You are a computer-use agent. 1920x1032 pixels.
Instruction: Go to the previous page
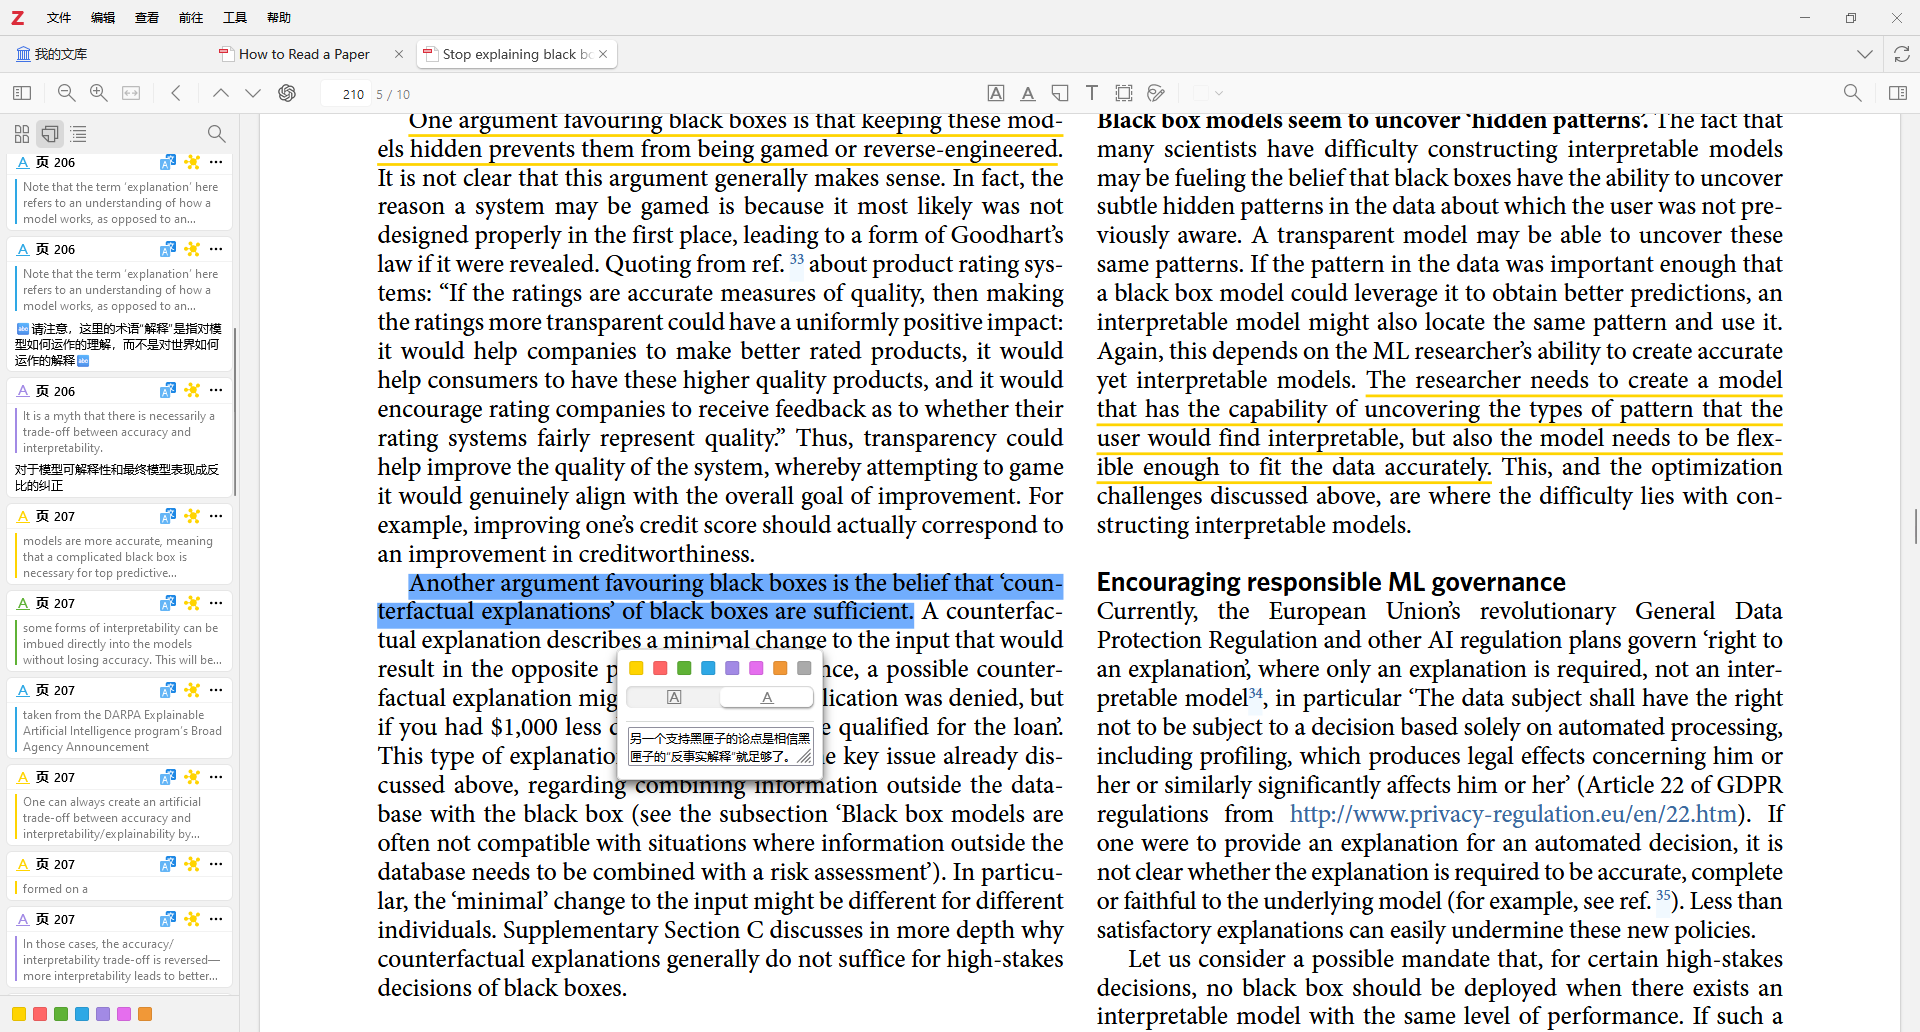click(x=220, y=93)
